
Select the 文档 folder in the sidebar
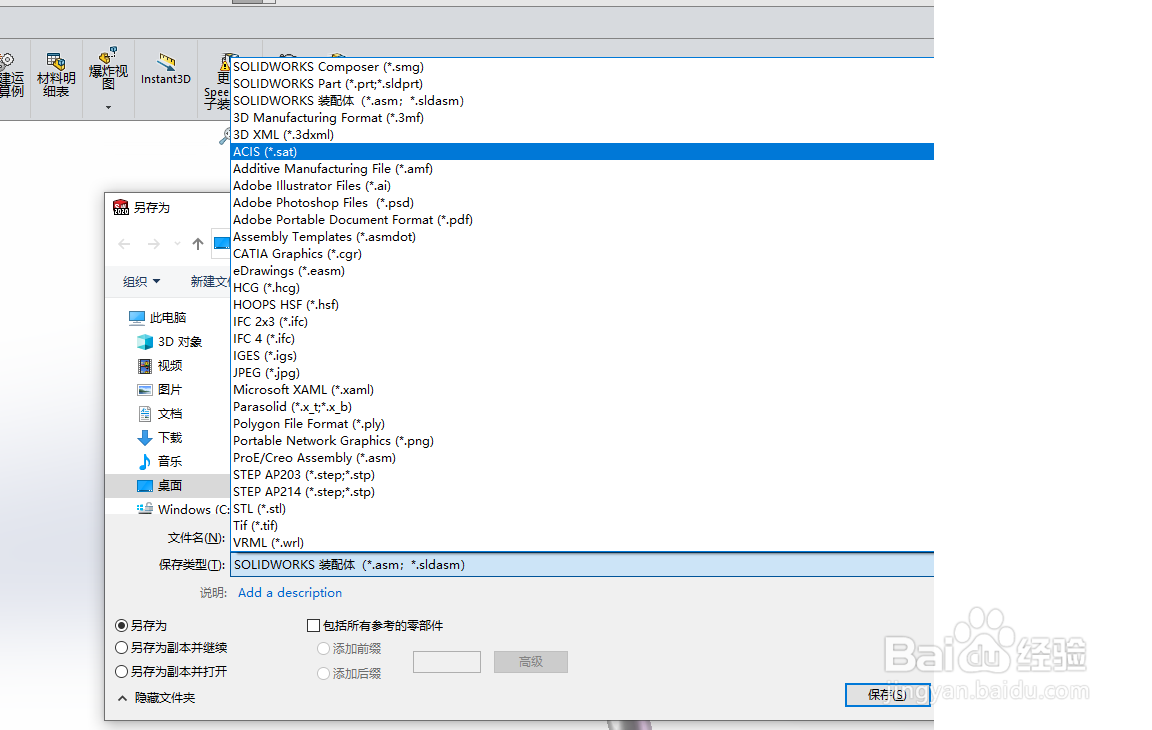160,413
